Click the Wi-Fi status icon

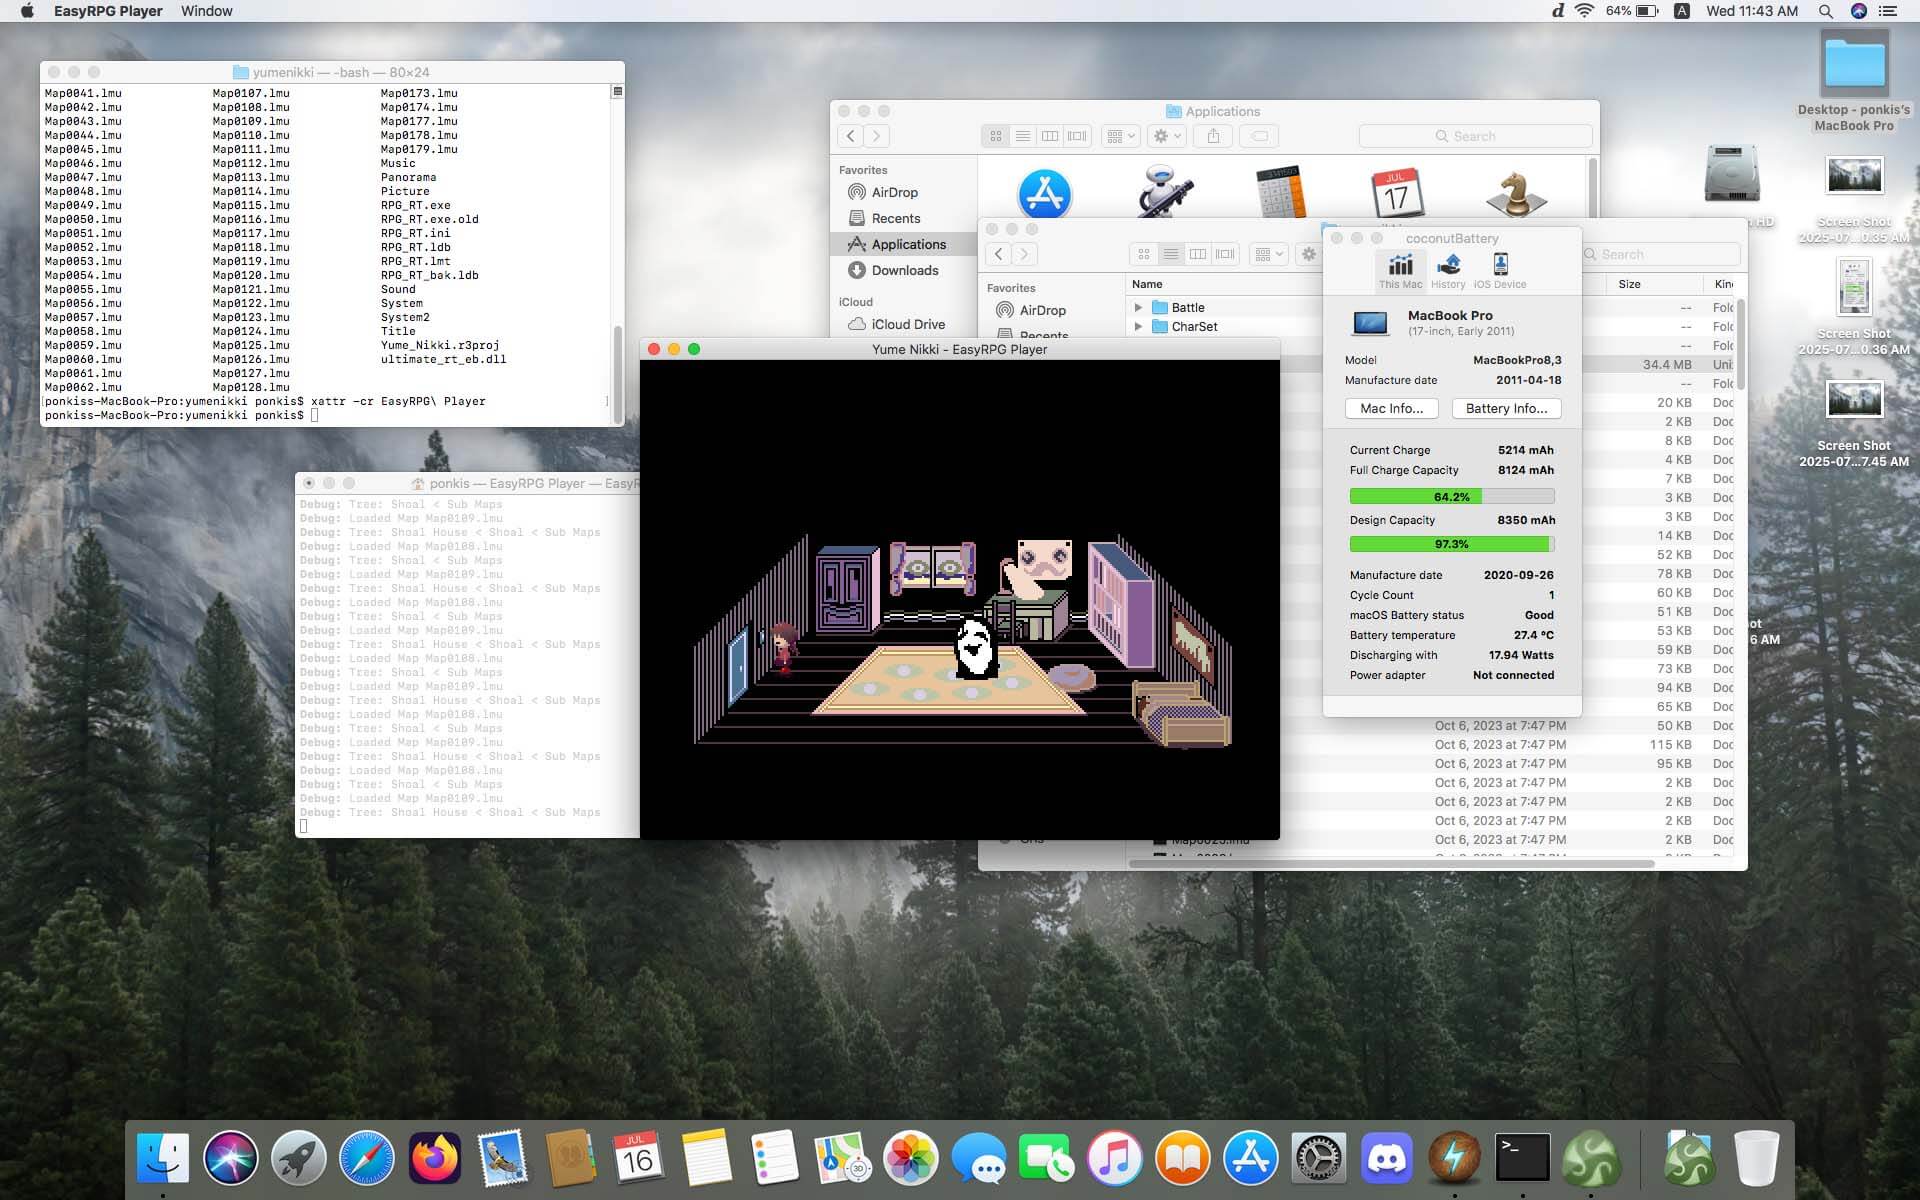coord(1584,11)
